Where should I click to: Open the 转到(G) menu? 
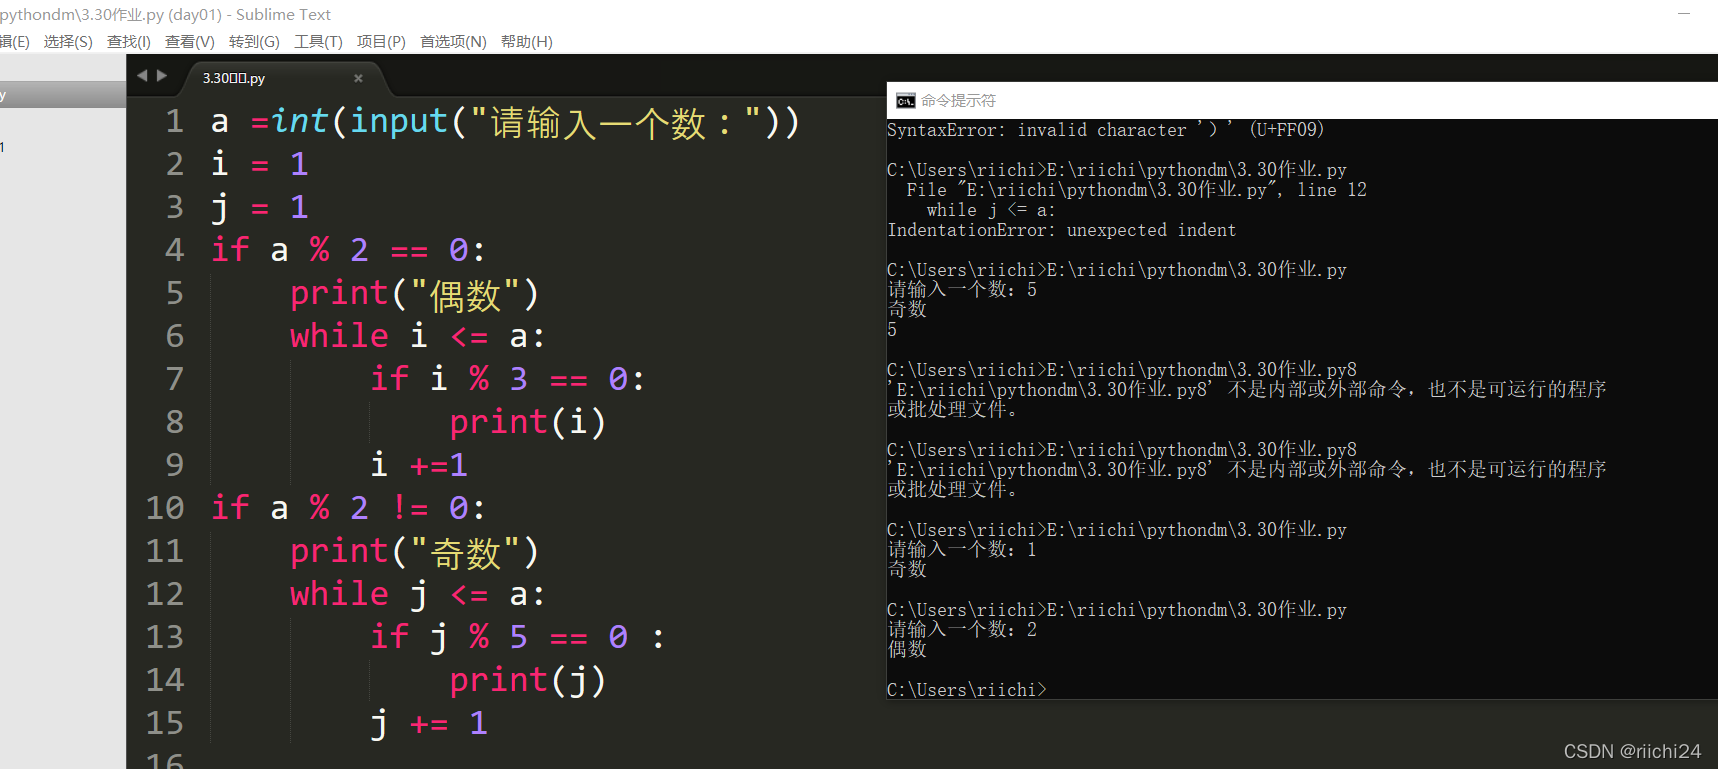tap(254, 42)
